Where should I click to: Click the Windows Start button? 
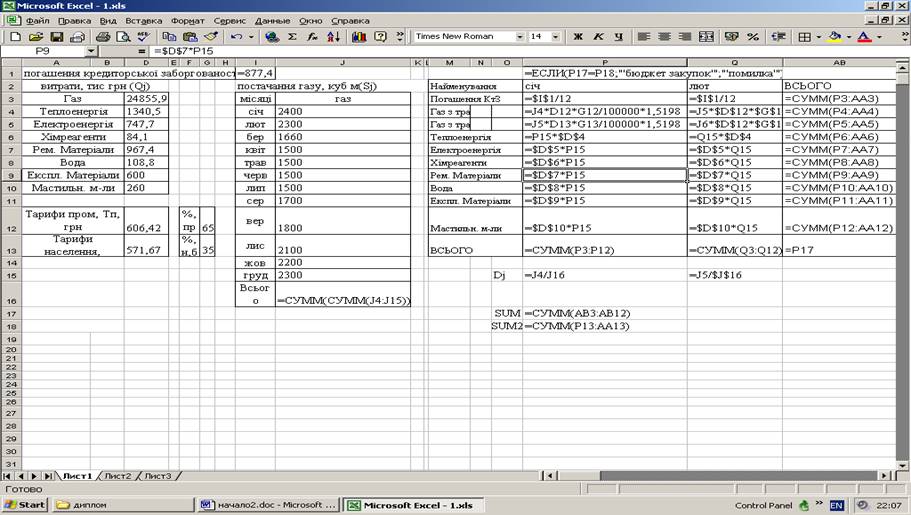coord(25,505)
